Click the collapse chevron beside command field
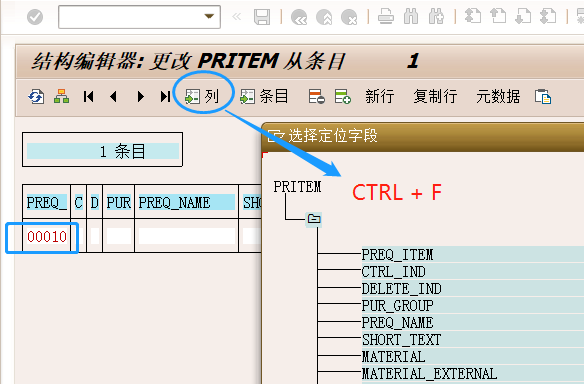Screen dimensions: 584x384 pyautogui.click(x=237, y=17)
